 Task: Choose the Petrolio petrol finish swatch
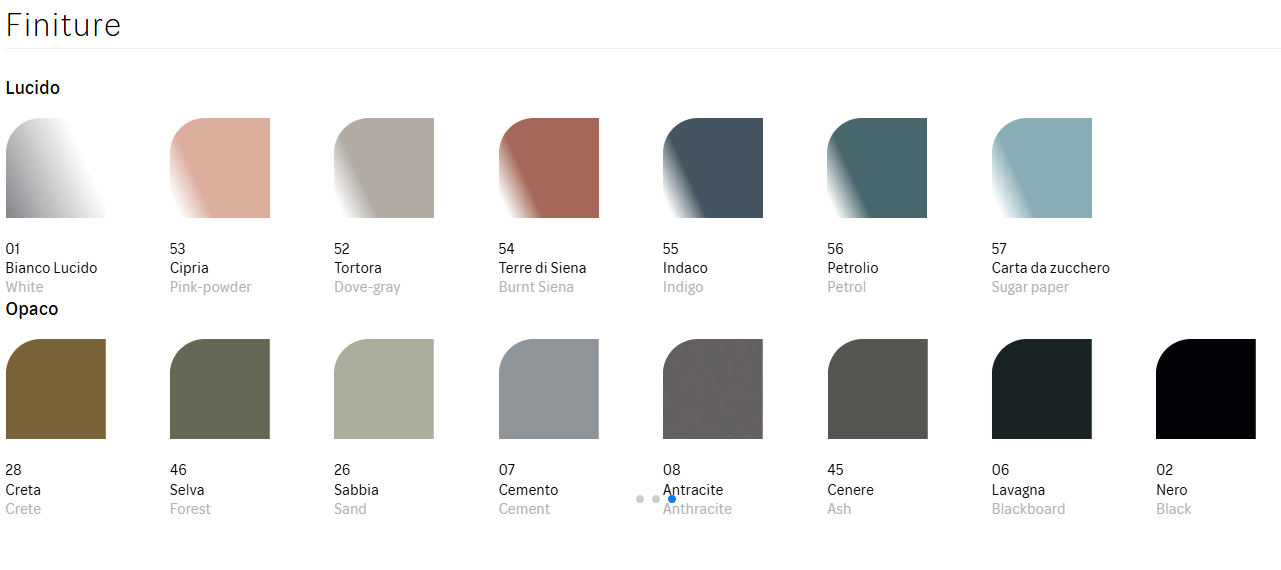pyautogui.click(x=877, y=168)
